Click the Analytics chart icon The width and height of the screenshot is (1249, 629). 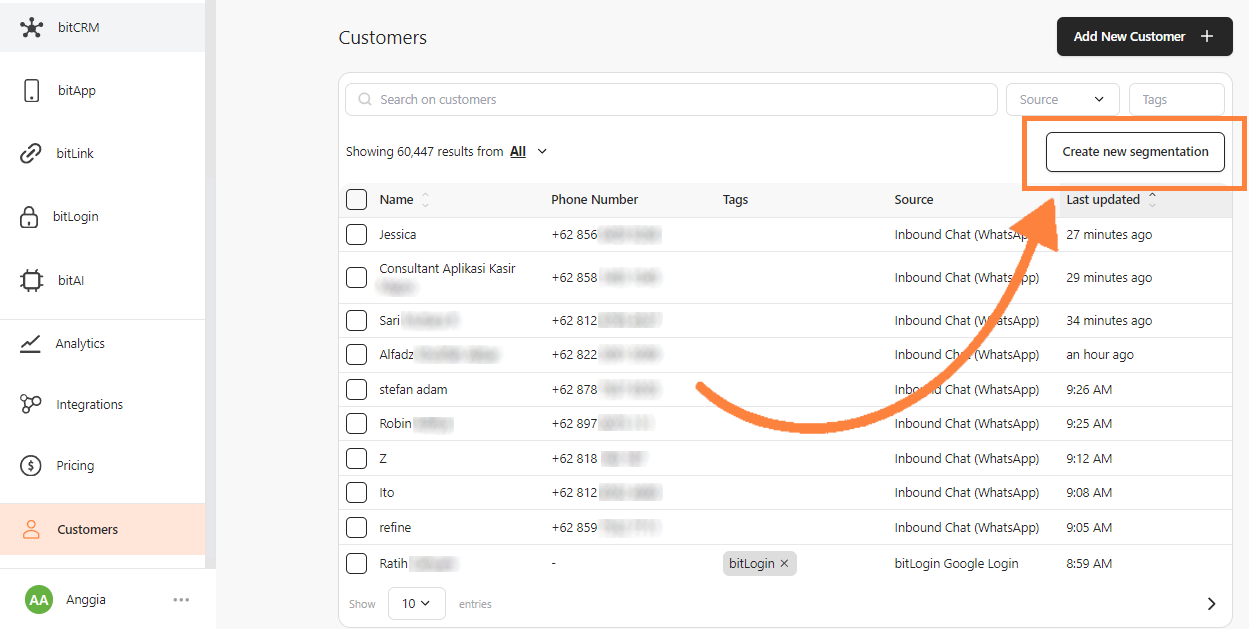[x=31, y=343]
